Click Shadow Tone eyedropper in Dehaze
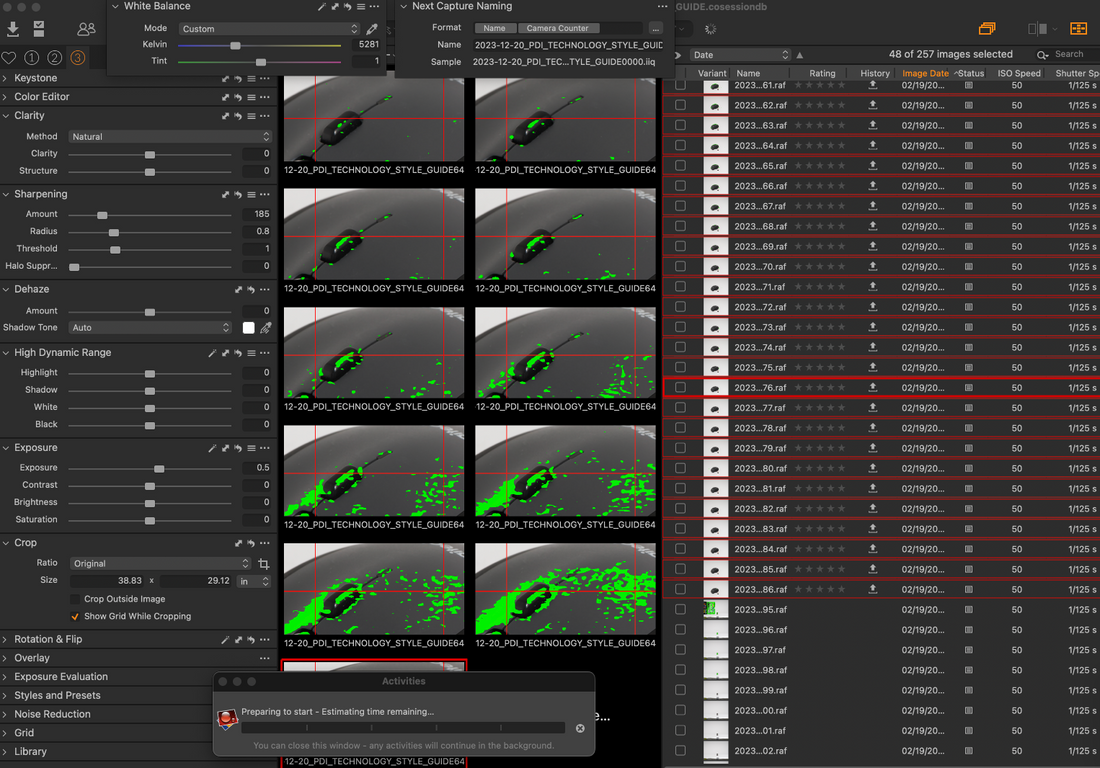This screenshot has width=1100, height=768. pyautogui.click(x=265, y=328)
